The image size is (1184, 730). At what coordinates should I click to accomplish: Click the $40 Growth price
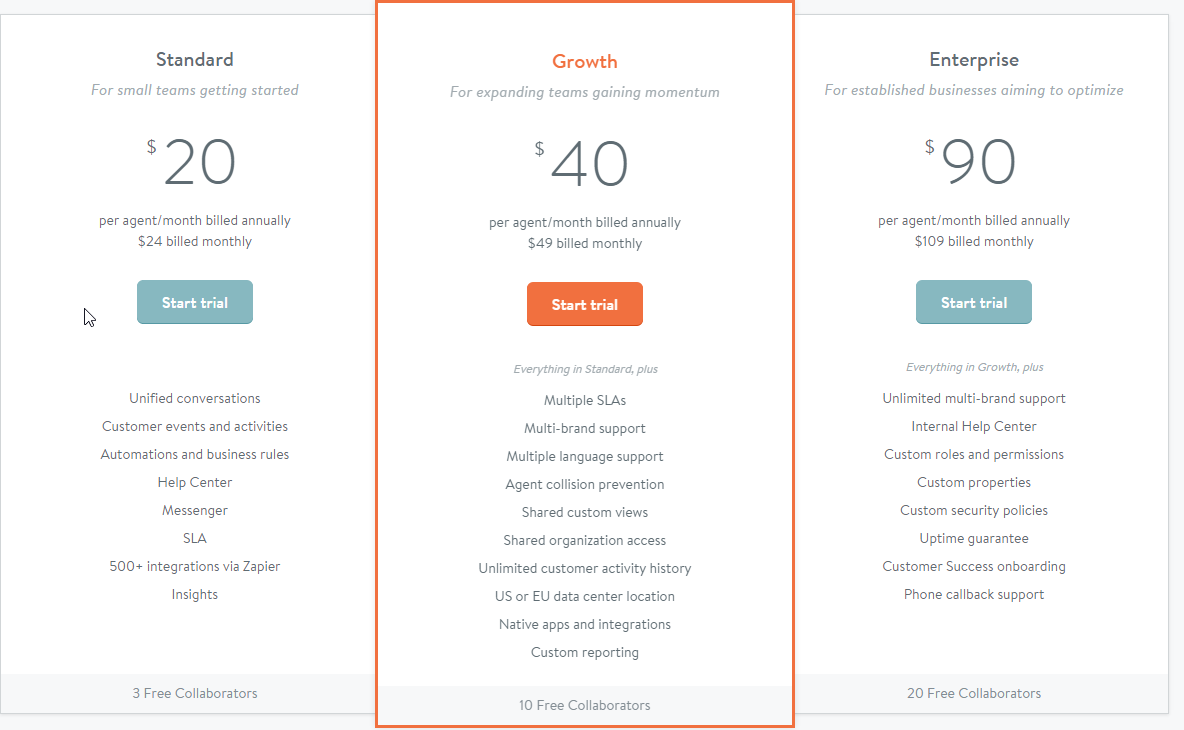581,163
